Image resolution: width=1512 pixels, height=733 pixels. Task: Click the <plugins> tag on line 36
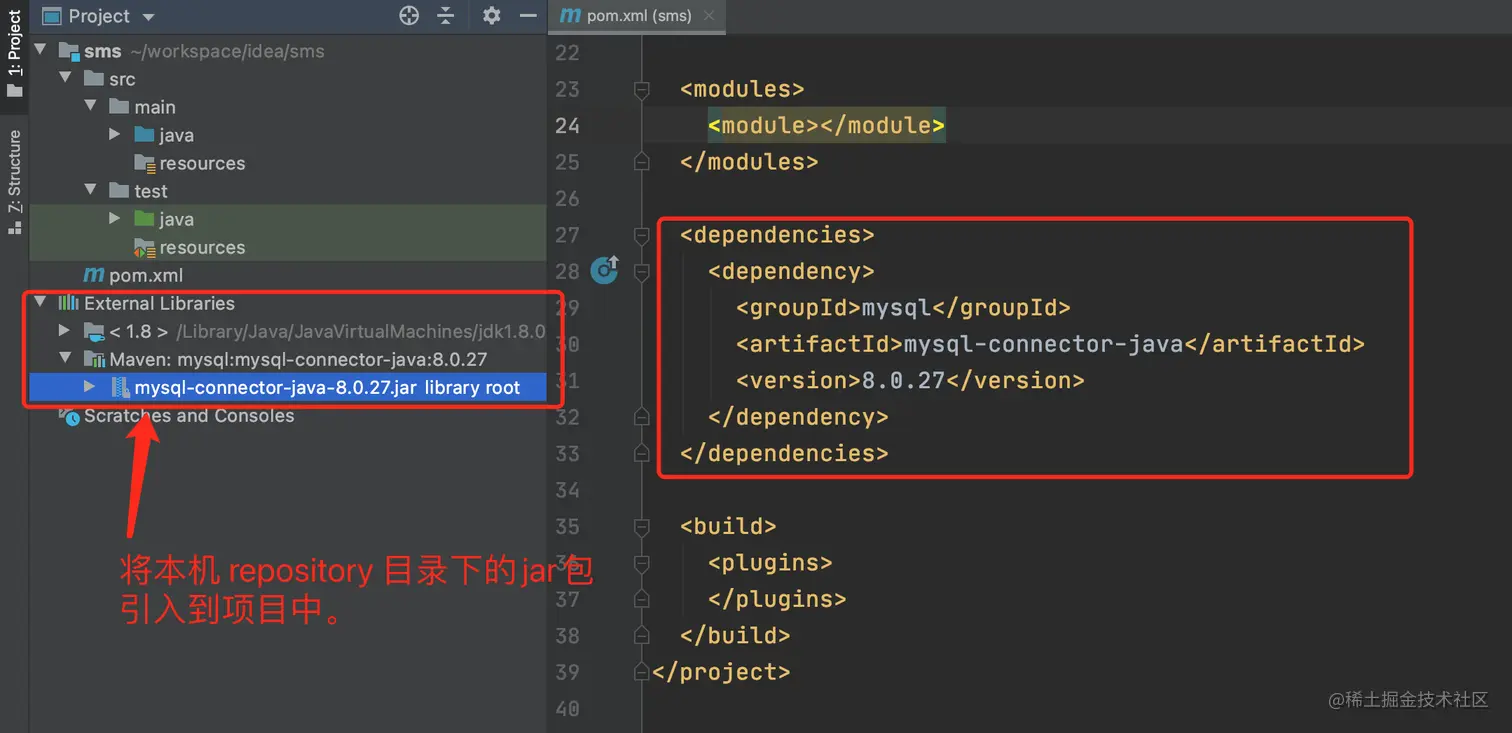coord(770,563)
